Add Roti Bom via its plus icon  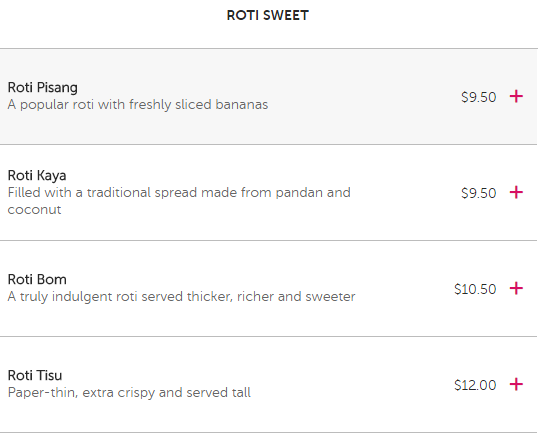click(516, 288)
